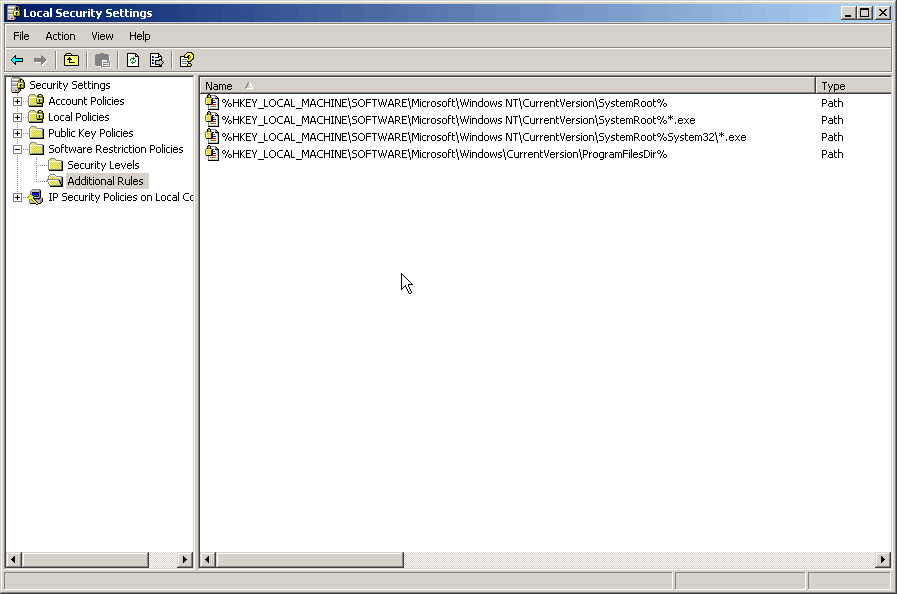Viewport: 897px width, 594px height.
Task: Select the Security Settings tree root
Action: pyautogui.click(x=70, y=85)
